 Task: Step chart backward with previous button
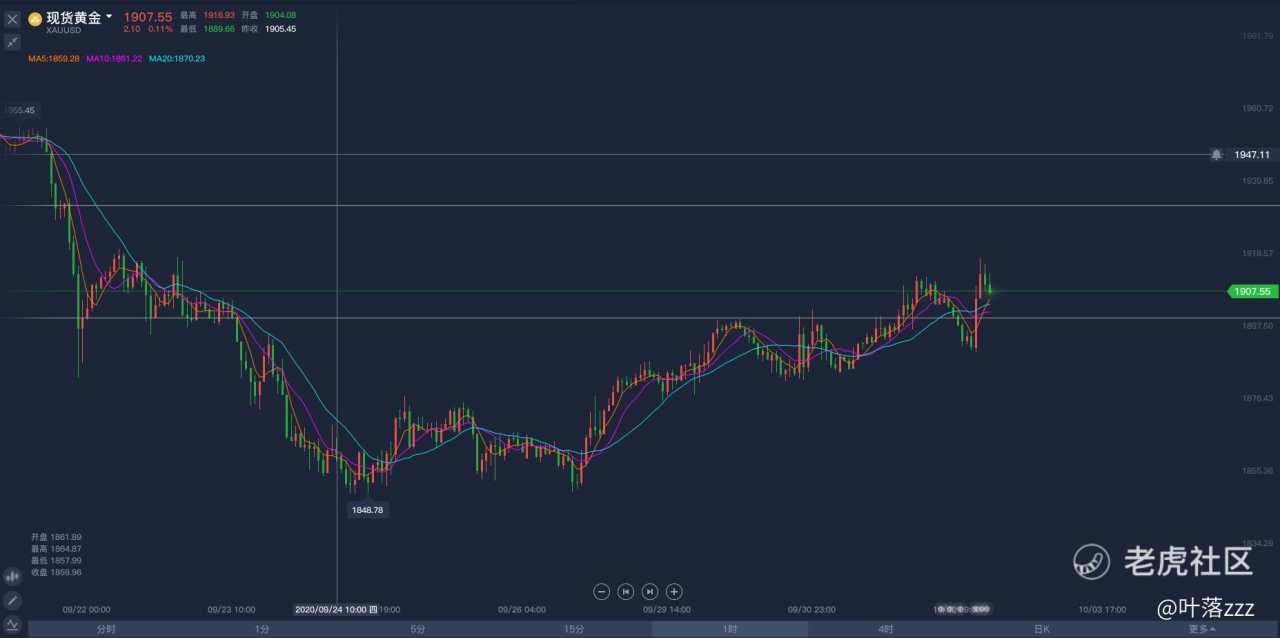[626, 591]
